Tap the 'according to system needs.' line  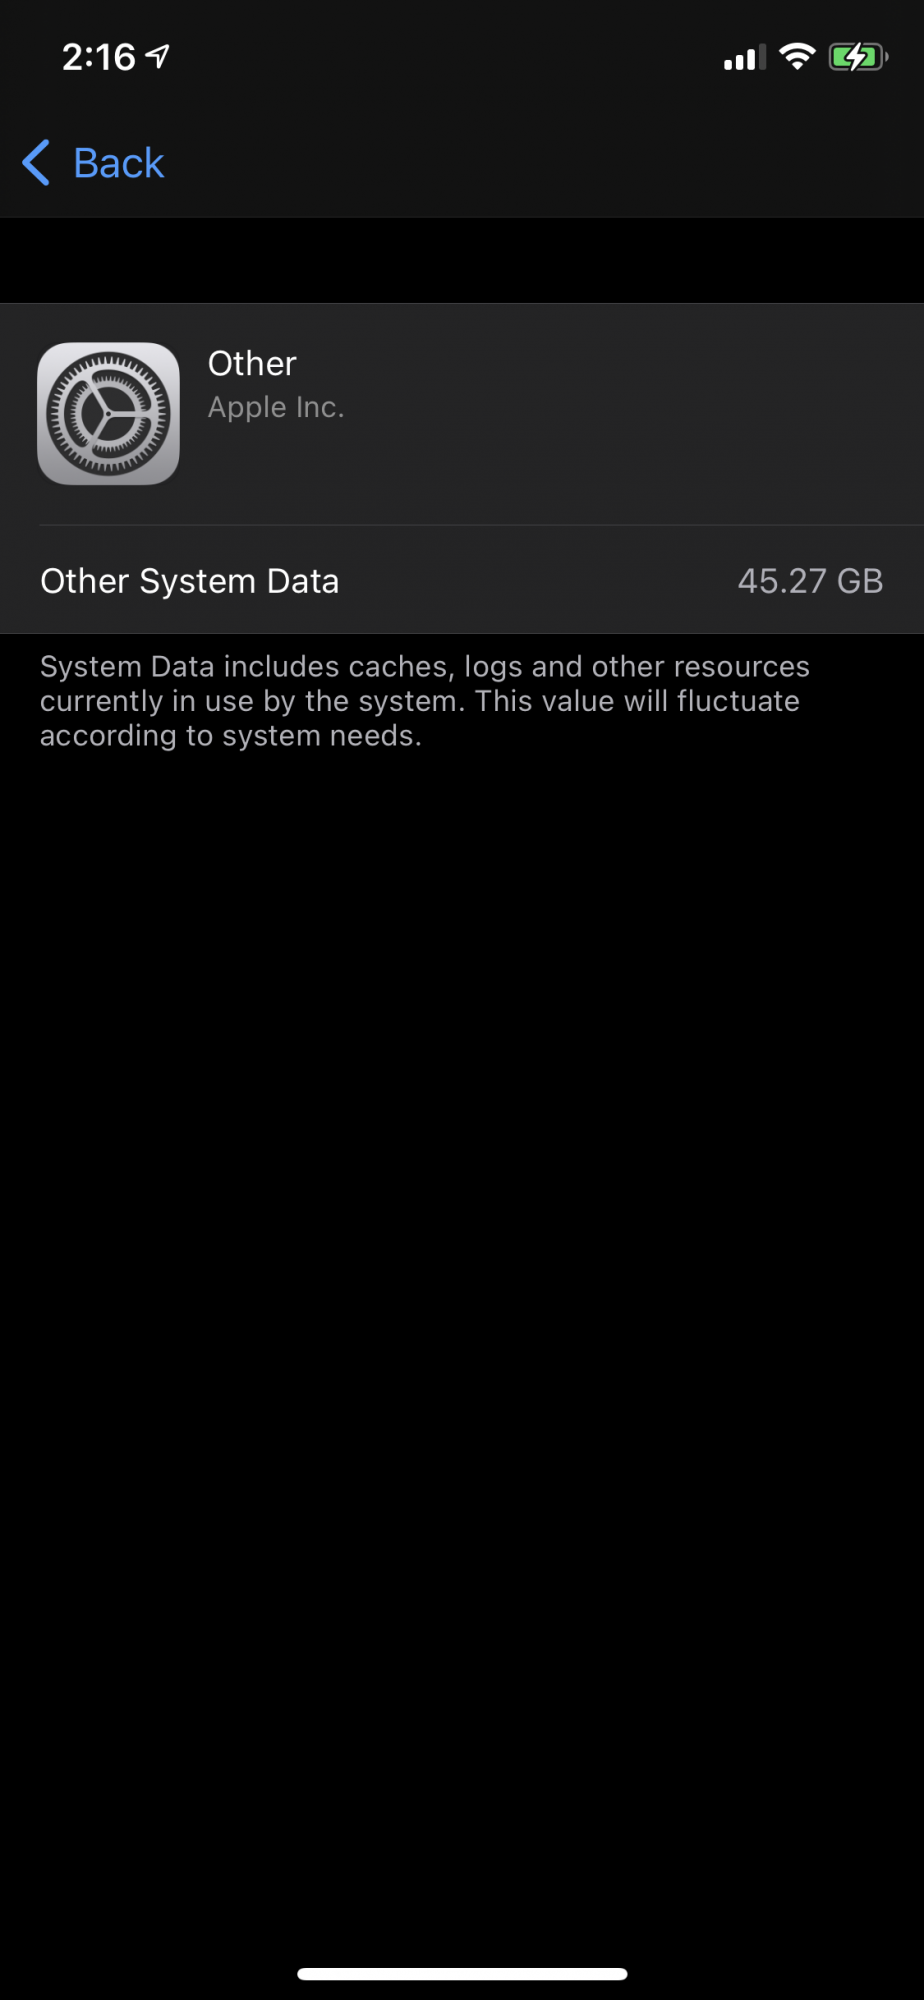pyautogui.click(x=231, y=736)
